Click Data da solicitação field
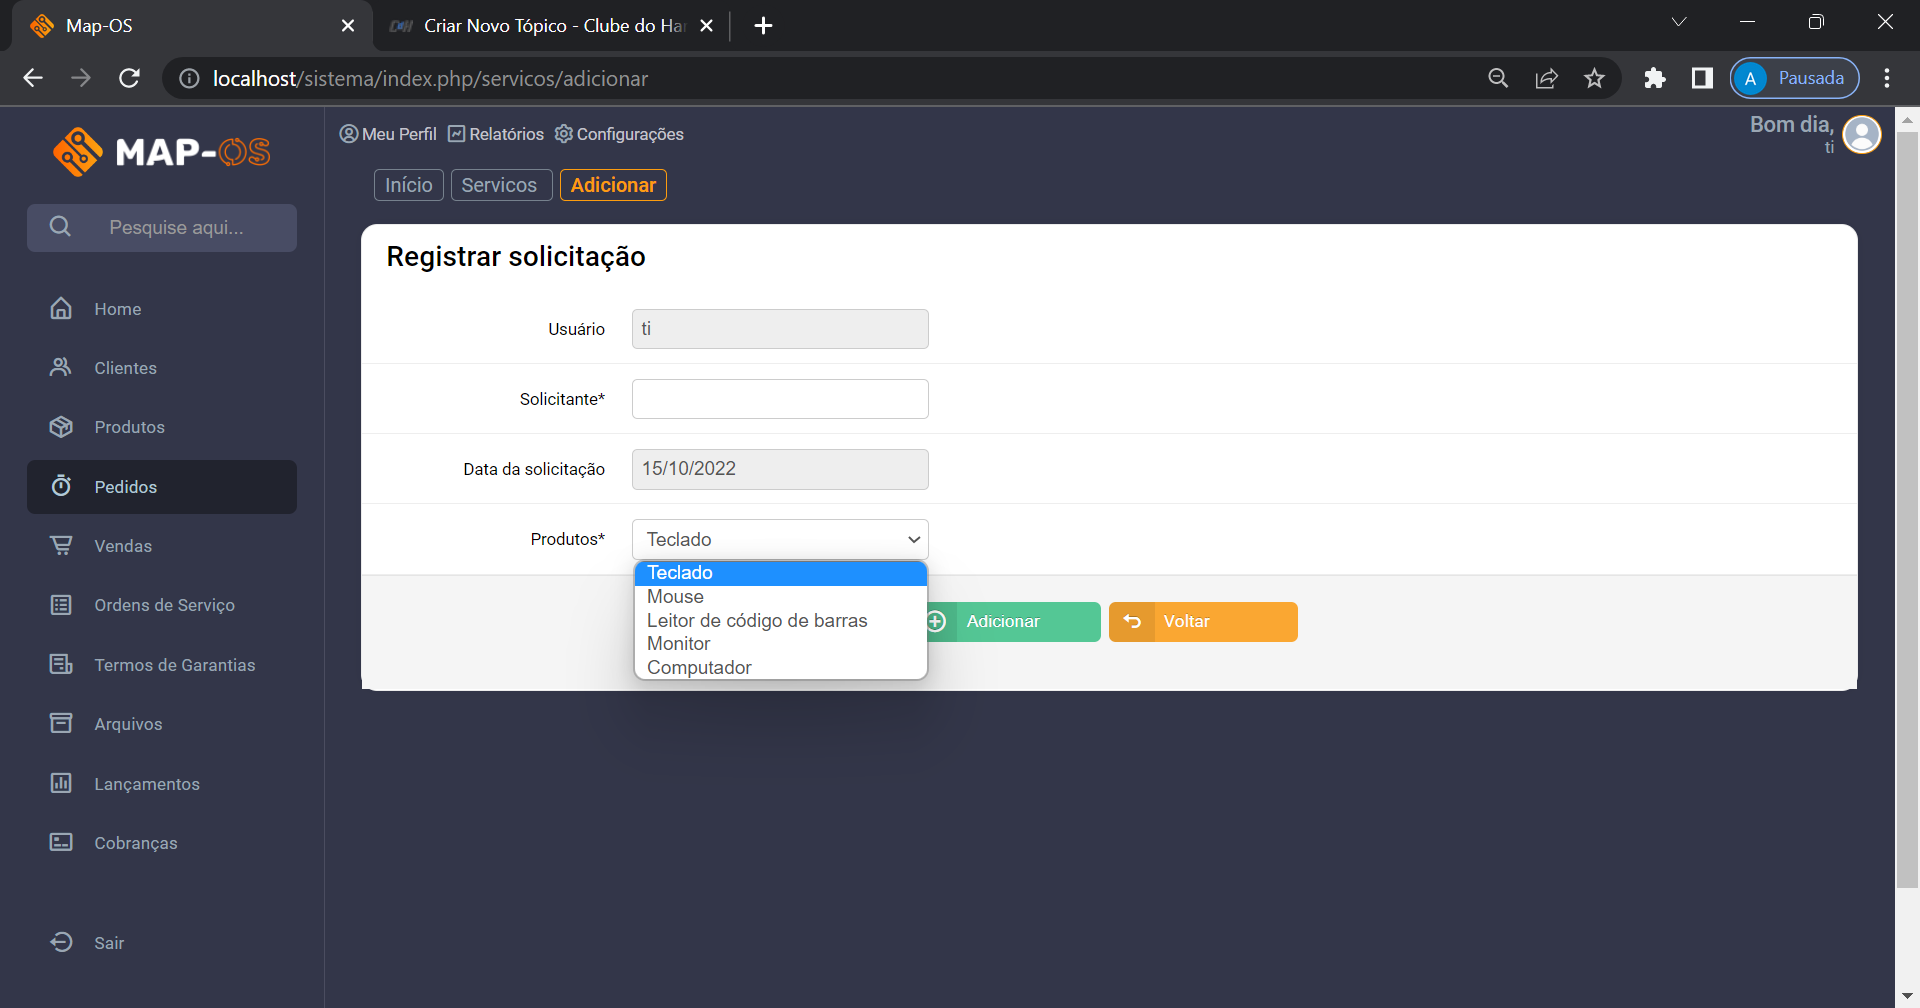Screen dimensions: 1920x1008 tap(780, 469)
